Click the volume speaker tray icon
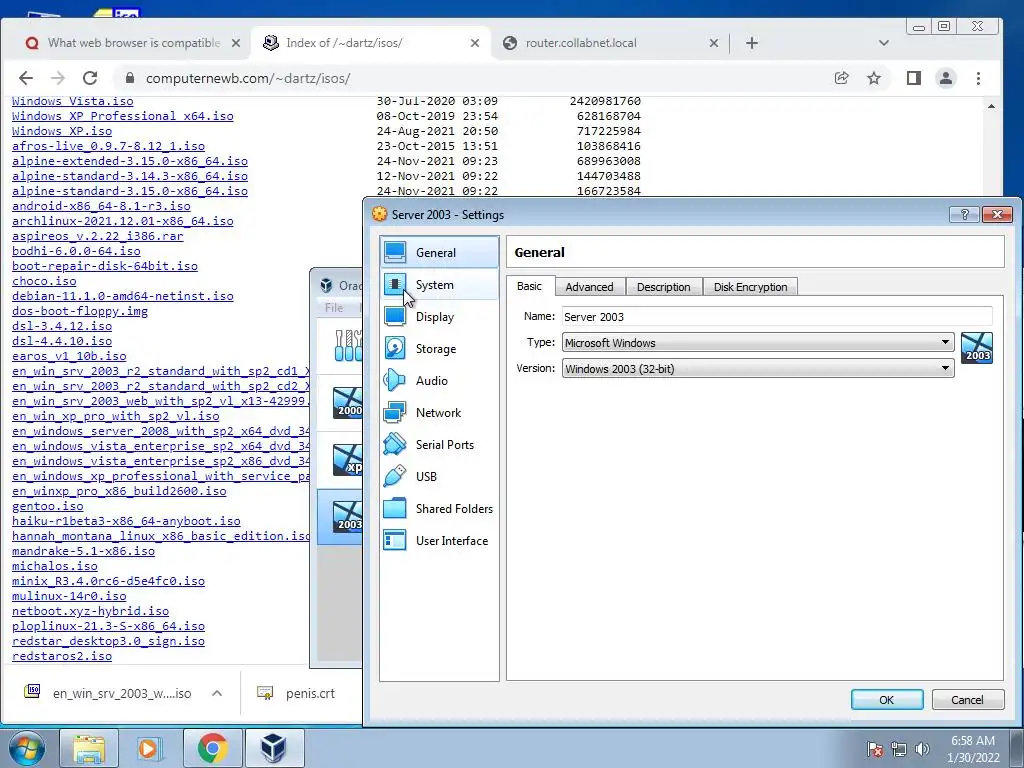Viewport: 1024px width, 768px height. 922,749
